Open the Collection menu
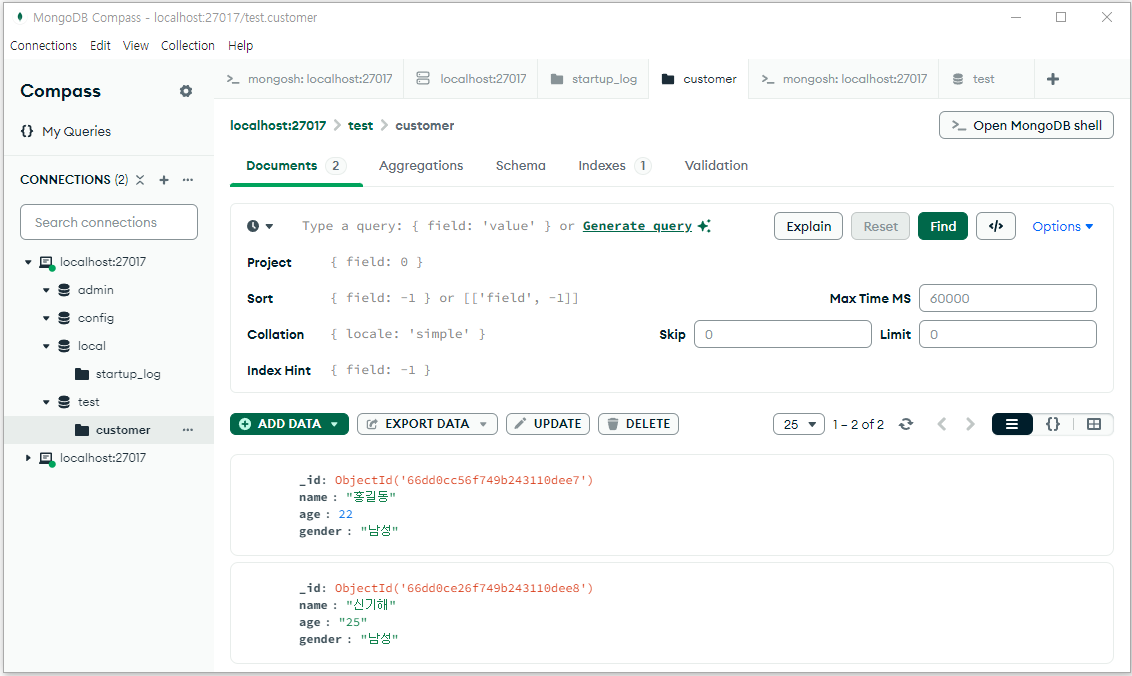 [x=188, y=46]
